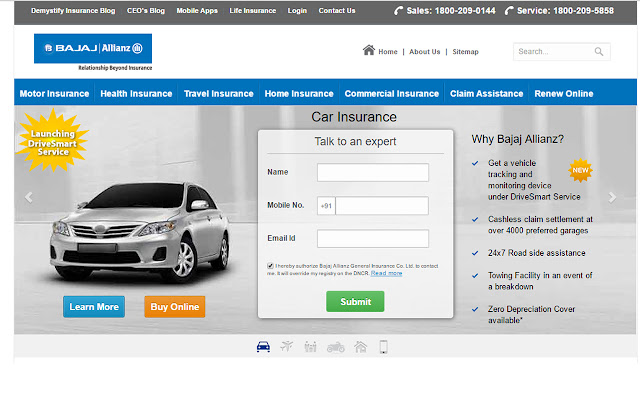This screenshot has height=400, width=640.
Task: Open Travel Insurance menu
Action: click(219, 93)
